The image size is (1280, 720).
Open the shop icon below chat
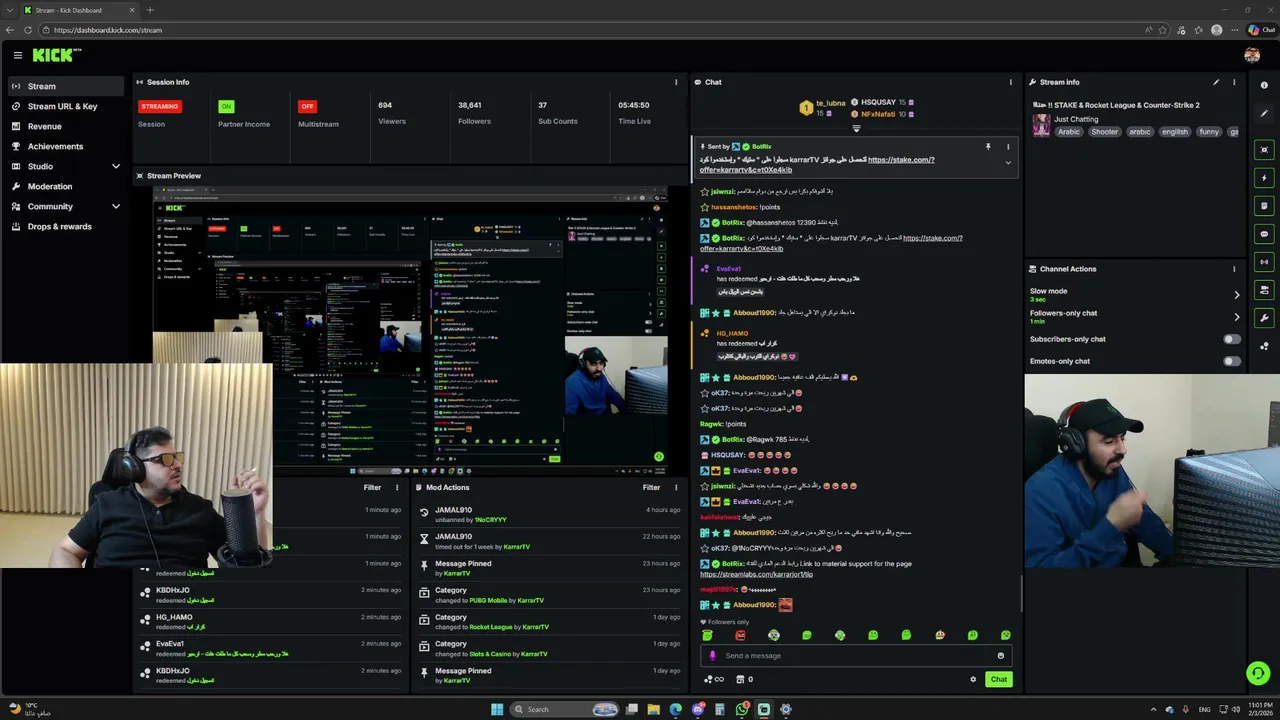pos(740,680)
